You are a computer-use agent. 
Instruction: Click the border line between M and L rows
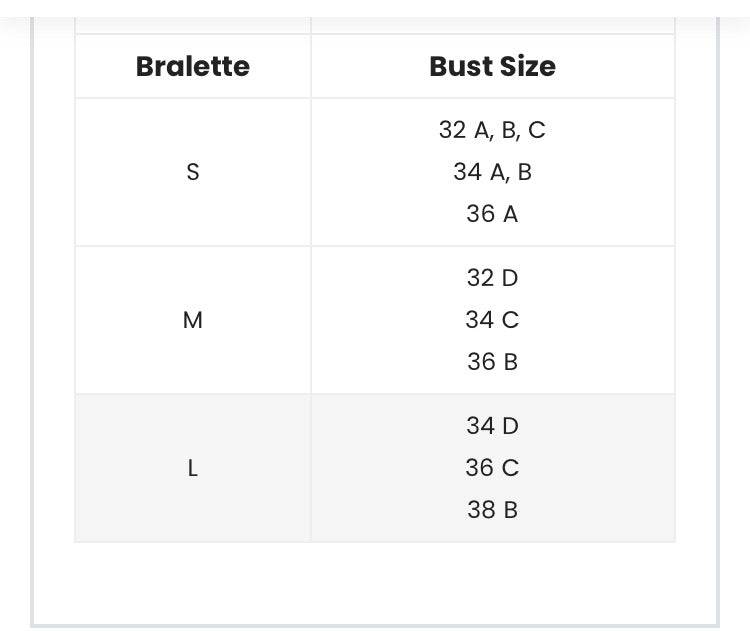coord(375,394)
